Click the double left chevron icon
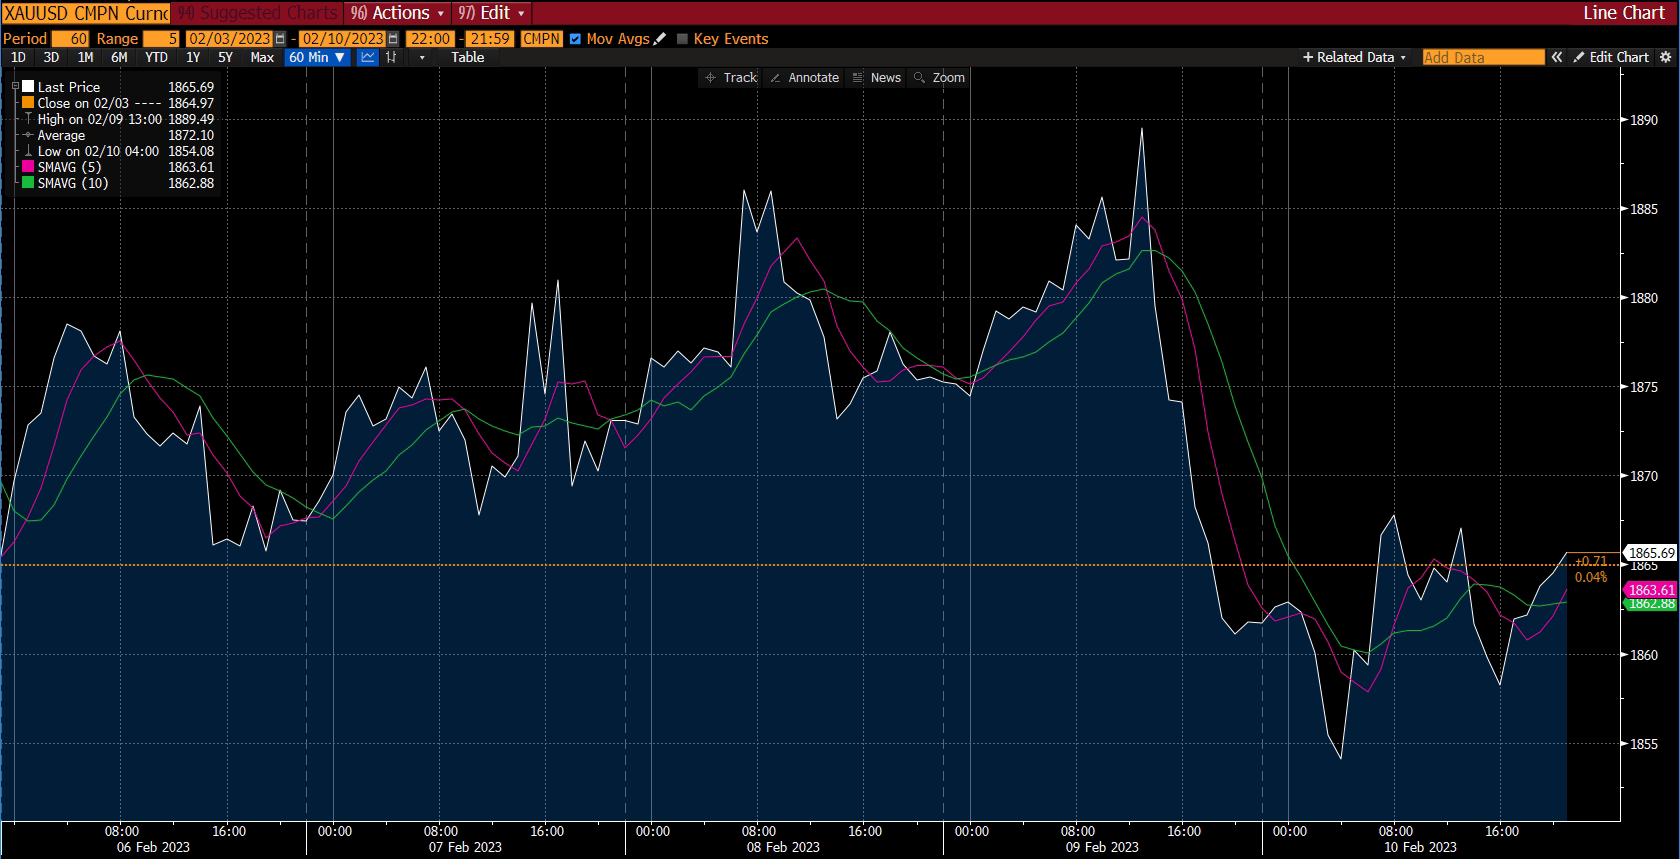 1556,57
